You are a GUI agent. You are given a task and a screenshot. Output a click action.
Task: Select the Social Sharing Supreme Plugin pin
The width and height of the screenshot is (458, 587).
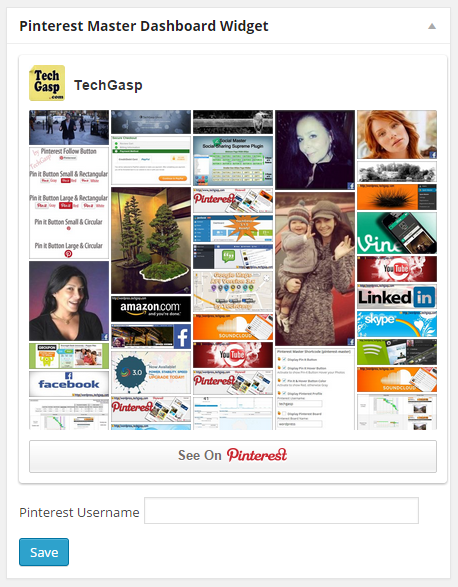point(233,161)
